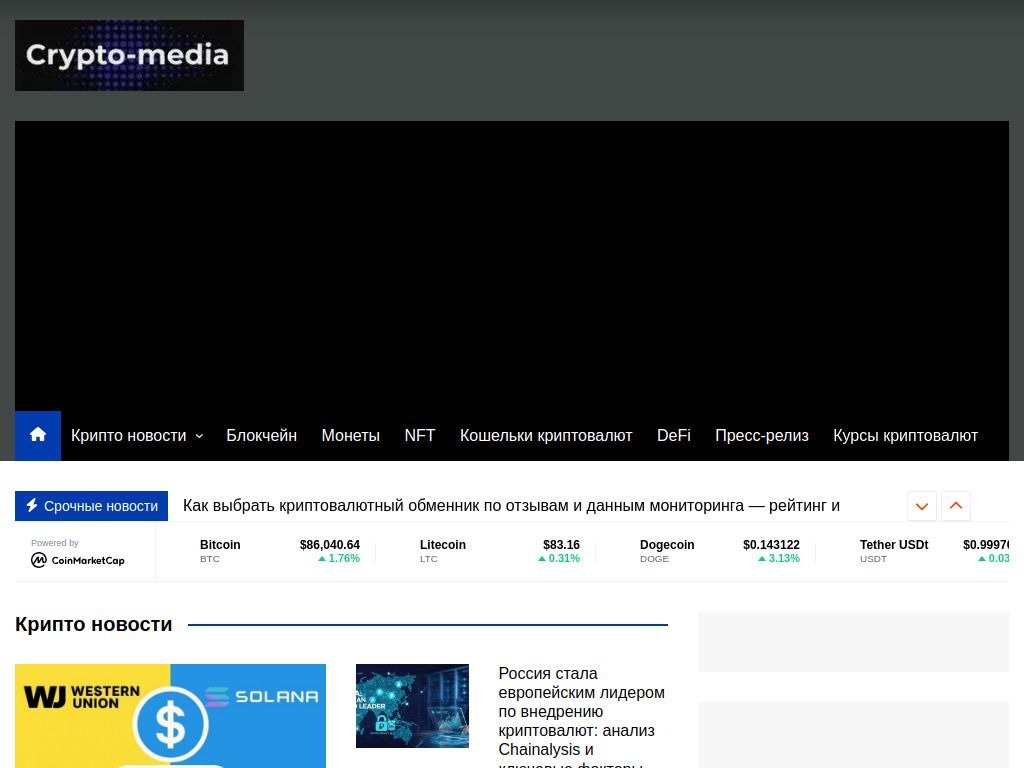Image resolution: width=1024 pixels, height=768 pixels.
Task: Select the Монеты menu item
Action: 350,435
